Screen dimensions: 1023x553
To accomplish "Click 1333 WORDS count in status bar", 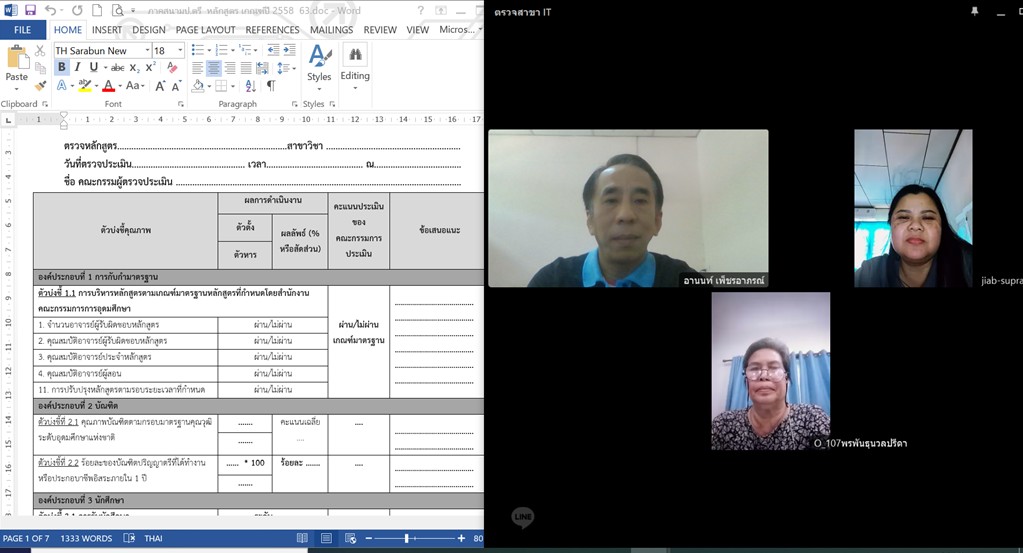I will pos(86,538).
